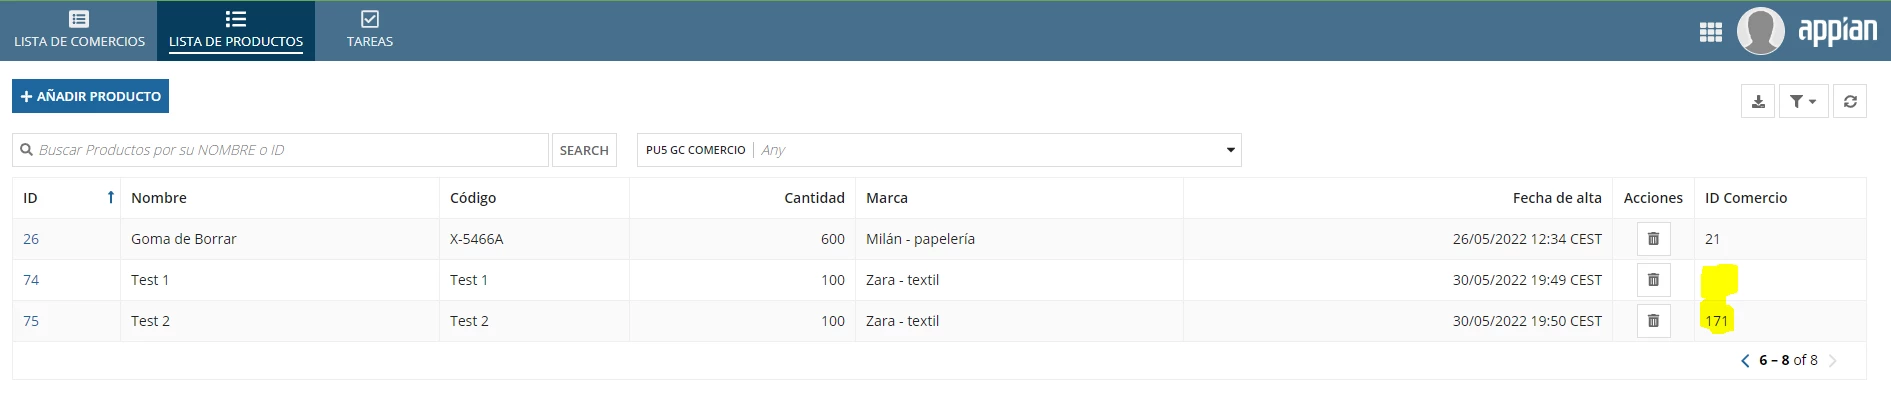Click the user profile avatar
The height and width of the screenshot is (419, 1891).
pyautogui.click(x=1760, y=30)
